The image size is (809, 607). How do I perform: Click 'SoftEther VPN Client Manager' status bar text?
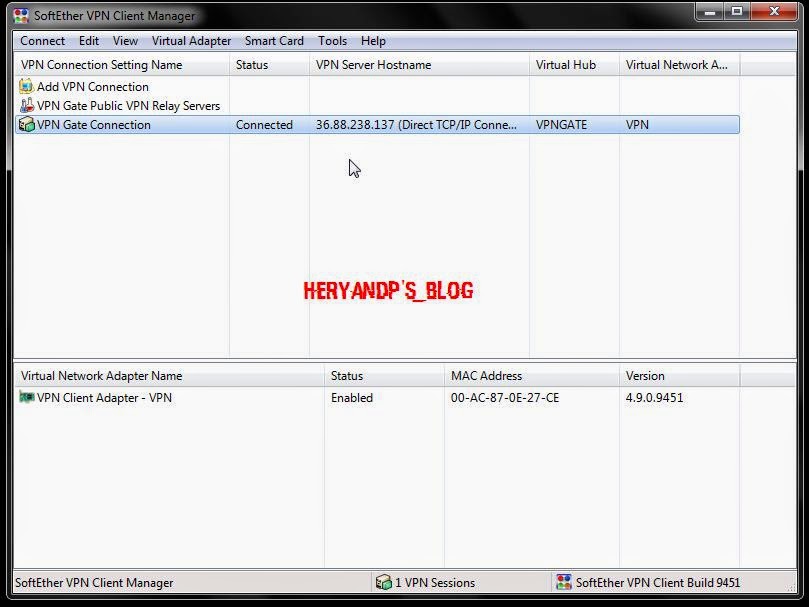pyautogui.click(x=94, y=583)
